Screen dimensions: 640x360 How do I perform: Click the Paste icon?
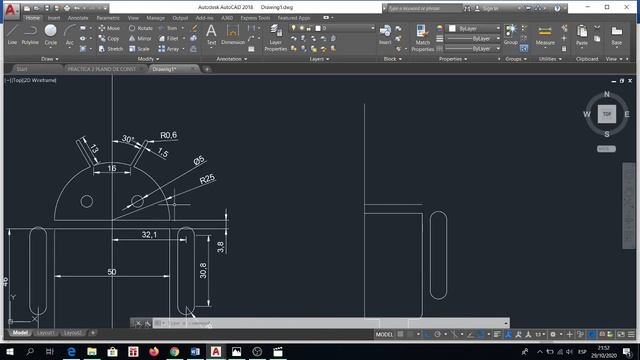[x=582, y=35]
